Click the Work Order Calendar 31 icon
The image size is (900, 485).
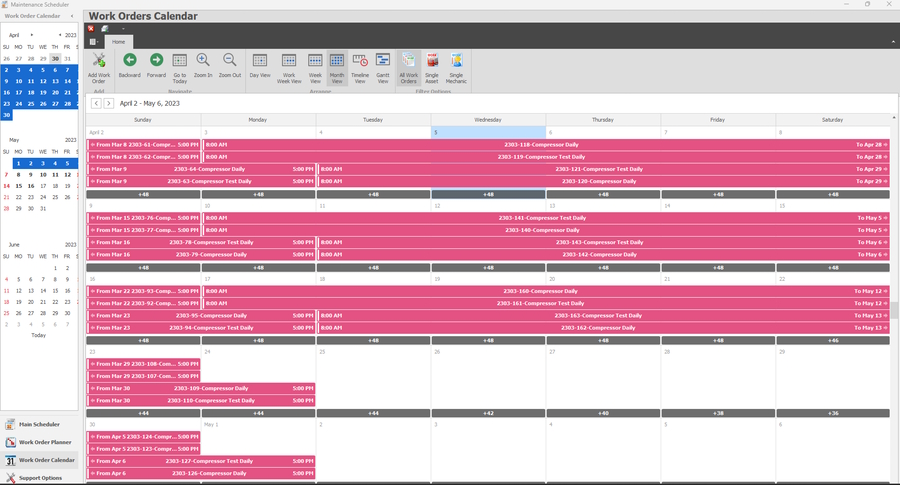point(10,460)
